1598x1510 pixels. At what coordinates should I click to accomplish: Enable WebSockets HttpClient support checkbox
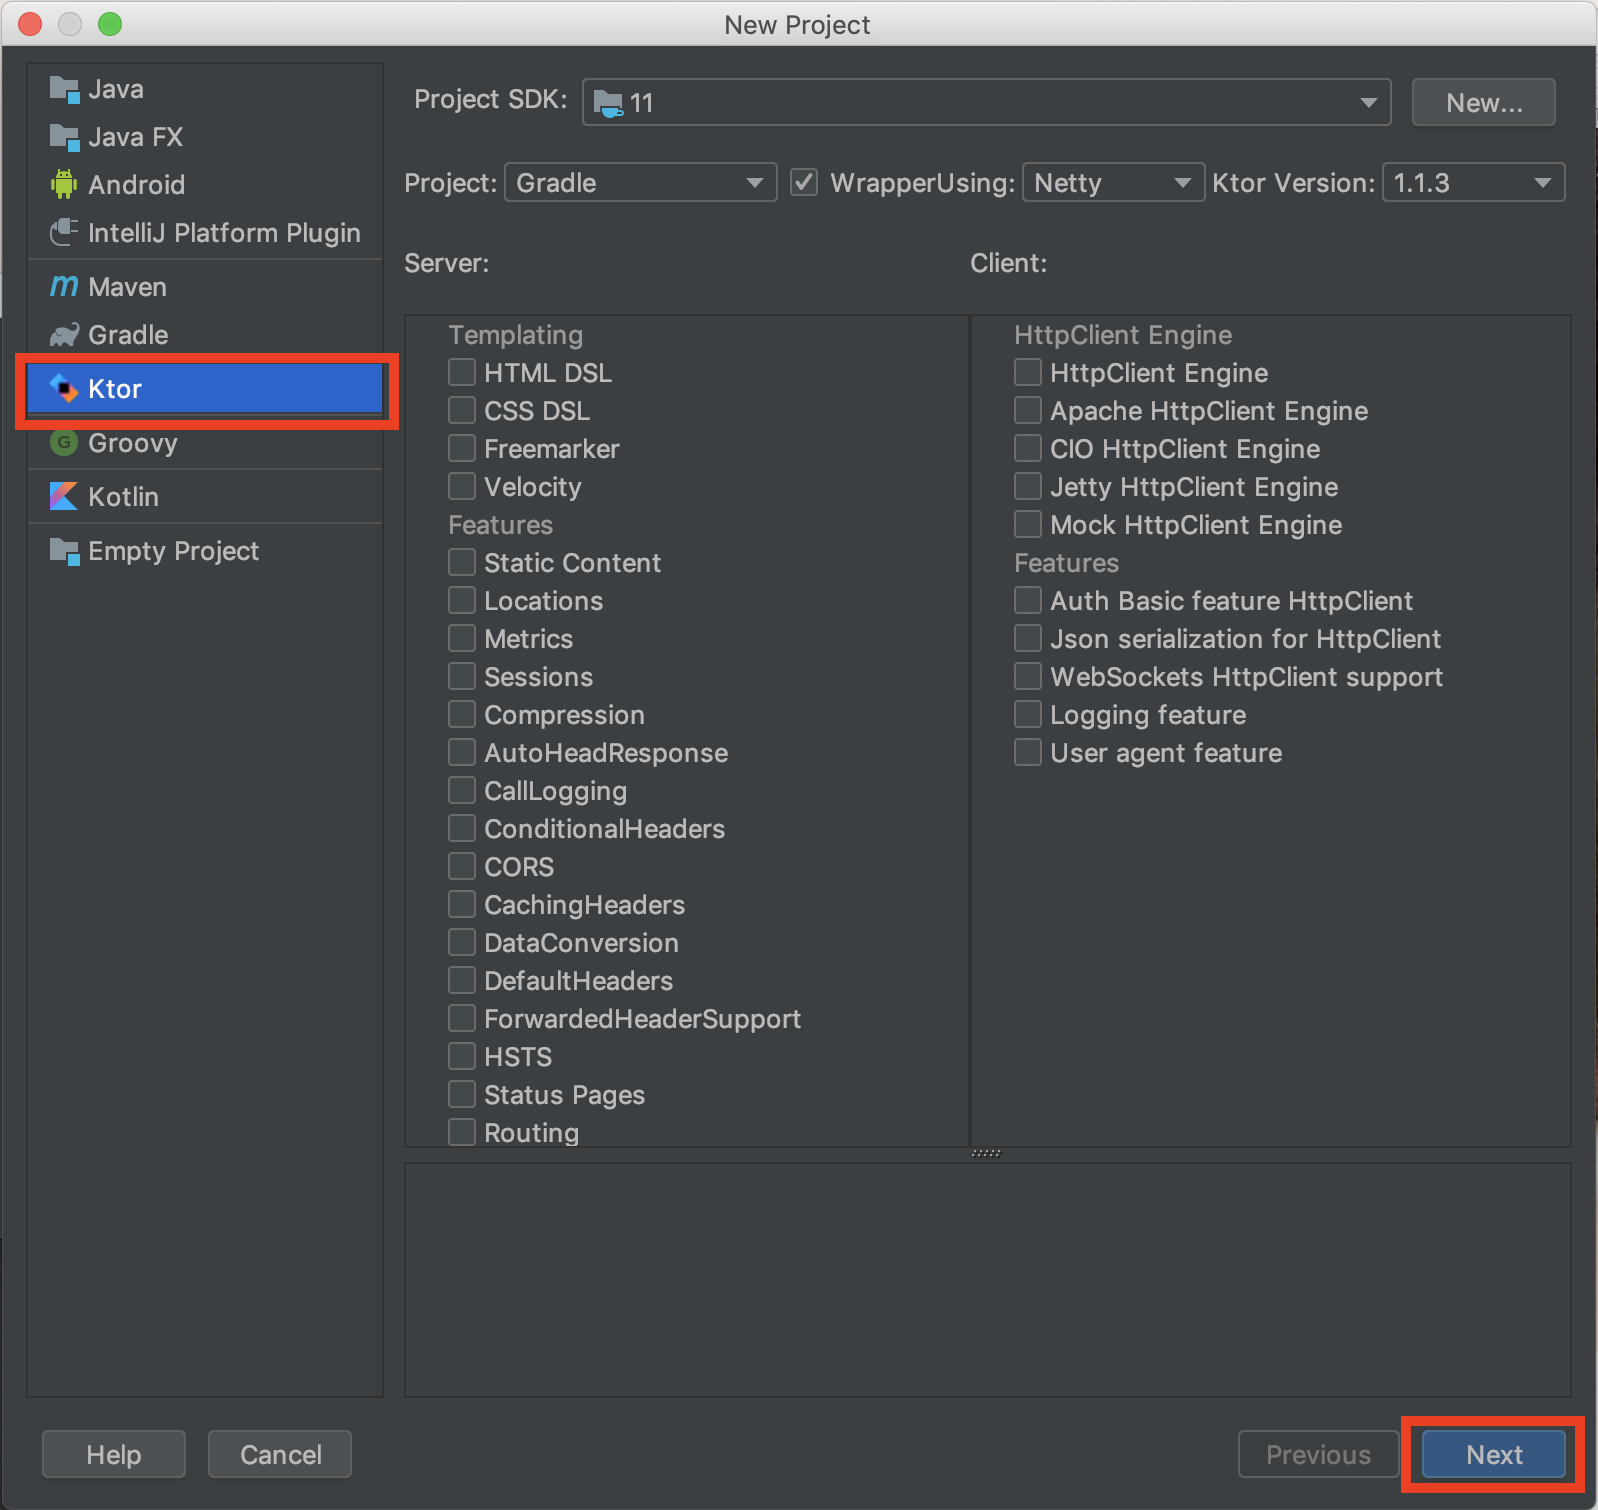click(x=1028, y=677)
